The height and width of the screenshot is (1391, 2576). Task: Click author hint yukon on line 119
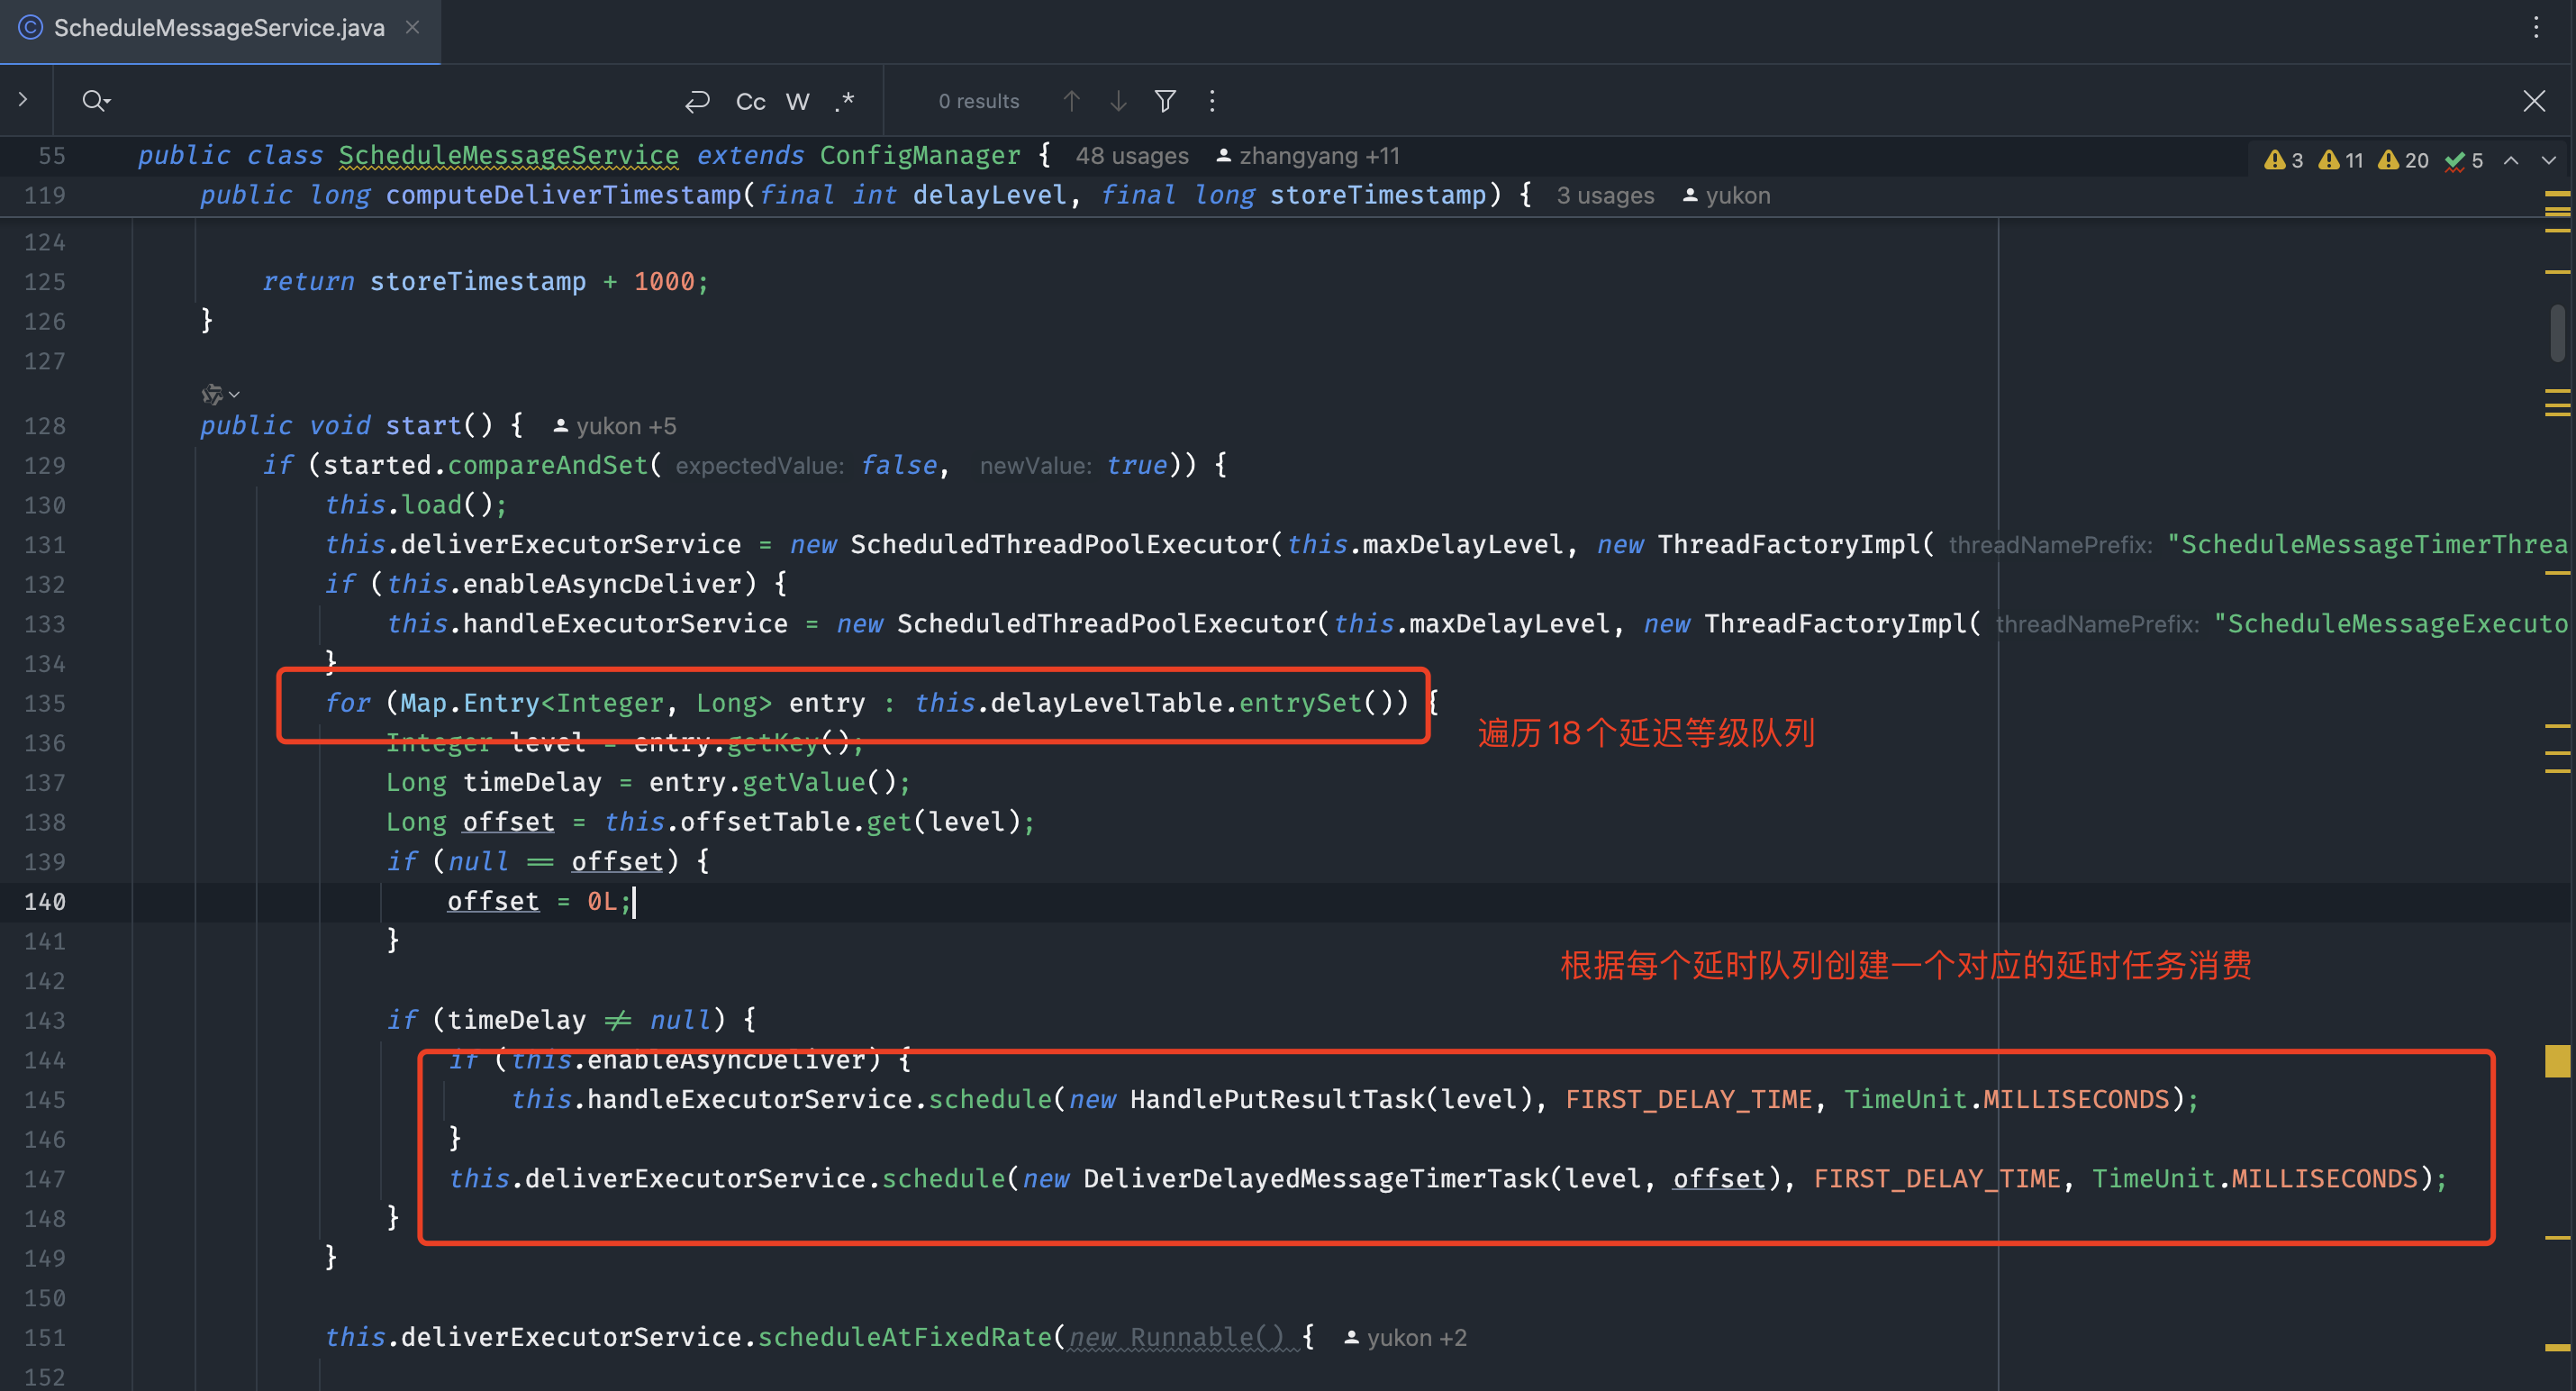[1727, 196]
